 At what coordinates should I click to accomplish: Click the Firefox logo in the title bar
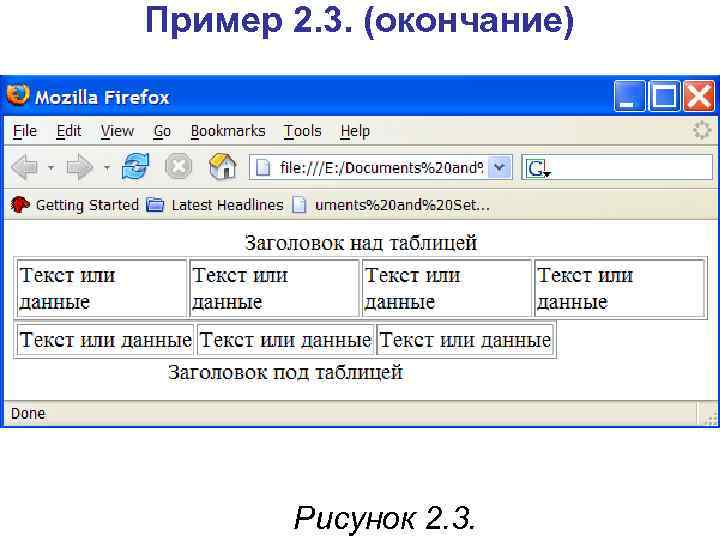tap(18, 95)
